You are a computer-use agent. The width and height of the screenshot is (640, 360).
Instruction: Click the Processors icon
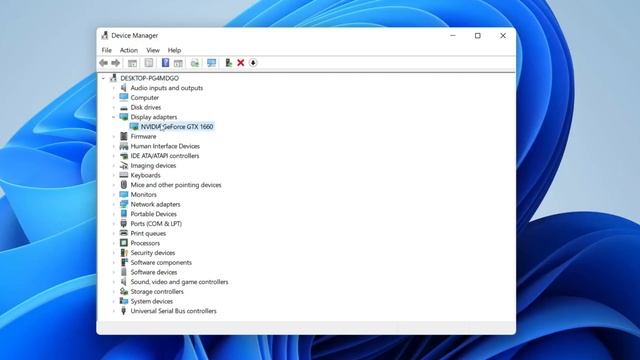[x=124, y=243]
